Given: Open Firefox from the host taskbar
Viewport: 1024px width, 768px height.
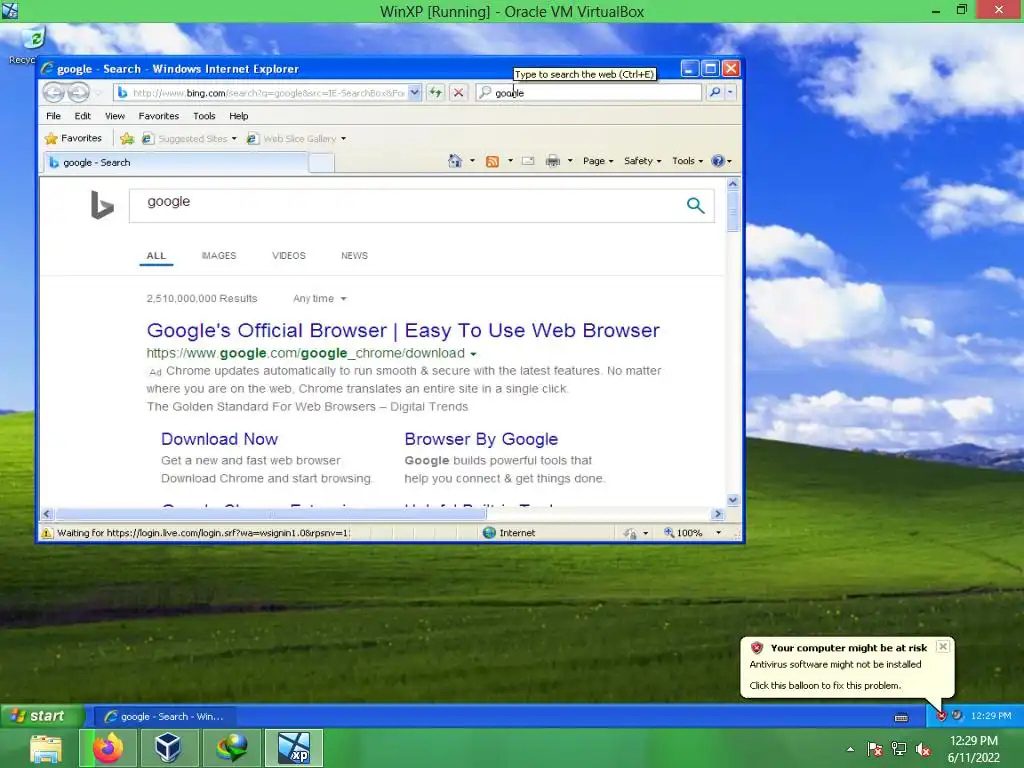Looking at the screenshot, I should pos(108,748).
